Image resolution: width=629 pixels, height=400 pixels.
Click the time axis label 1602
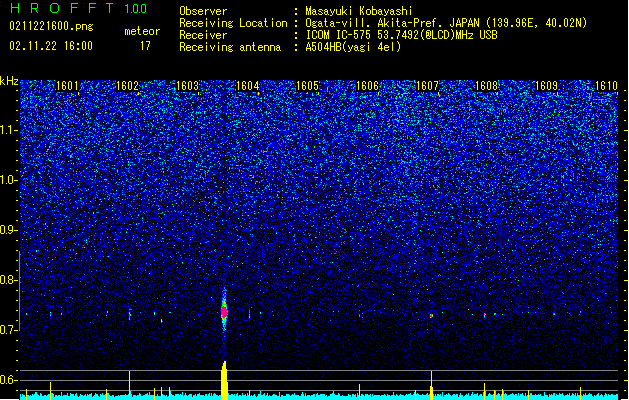tap(127, 85)
